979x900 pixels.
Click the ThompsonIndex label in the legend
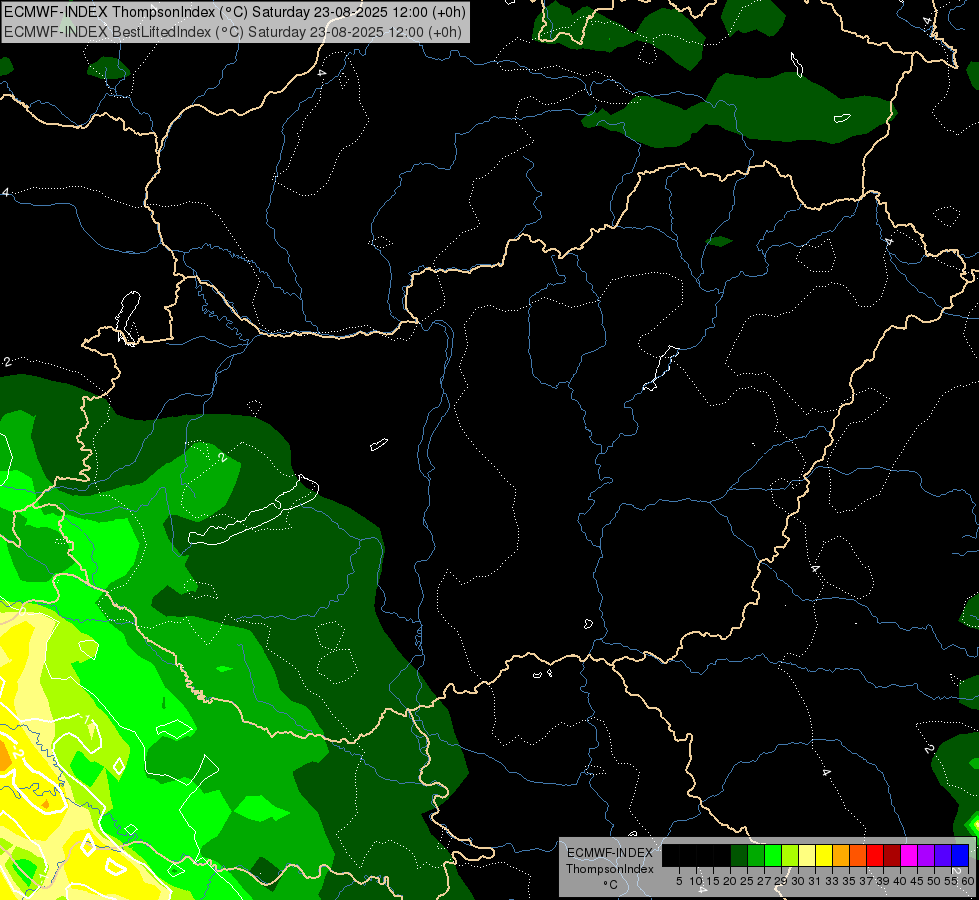pyautogui.click(x=610, y=869)
